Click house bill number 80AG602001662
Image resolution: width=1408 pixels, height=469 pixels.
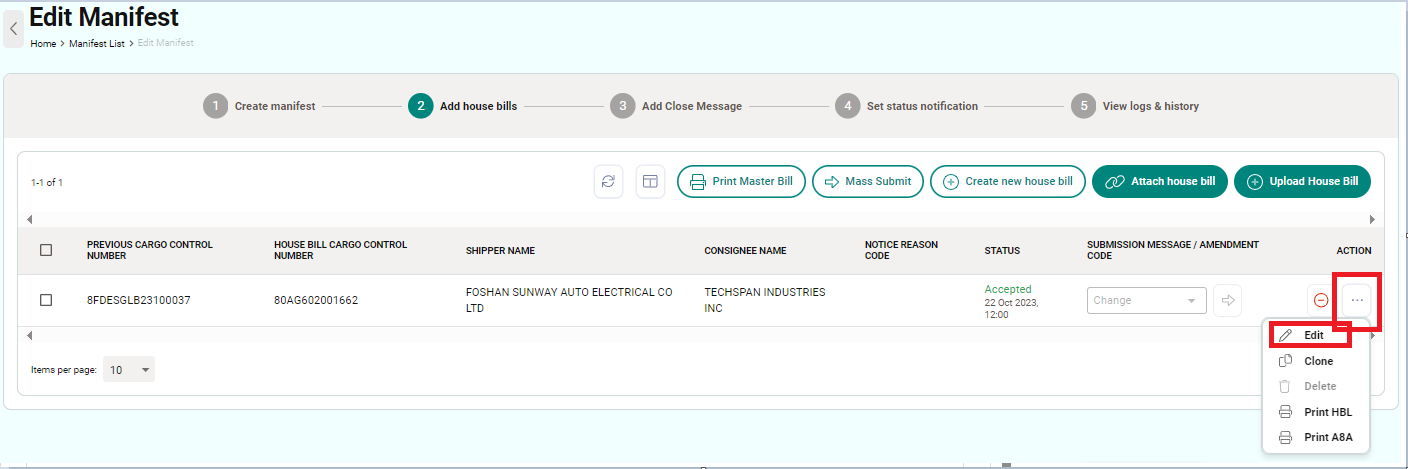click(x=316, y=300)
